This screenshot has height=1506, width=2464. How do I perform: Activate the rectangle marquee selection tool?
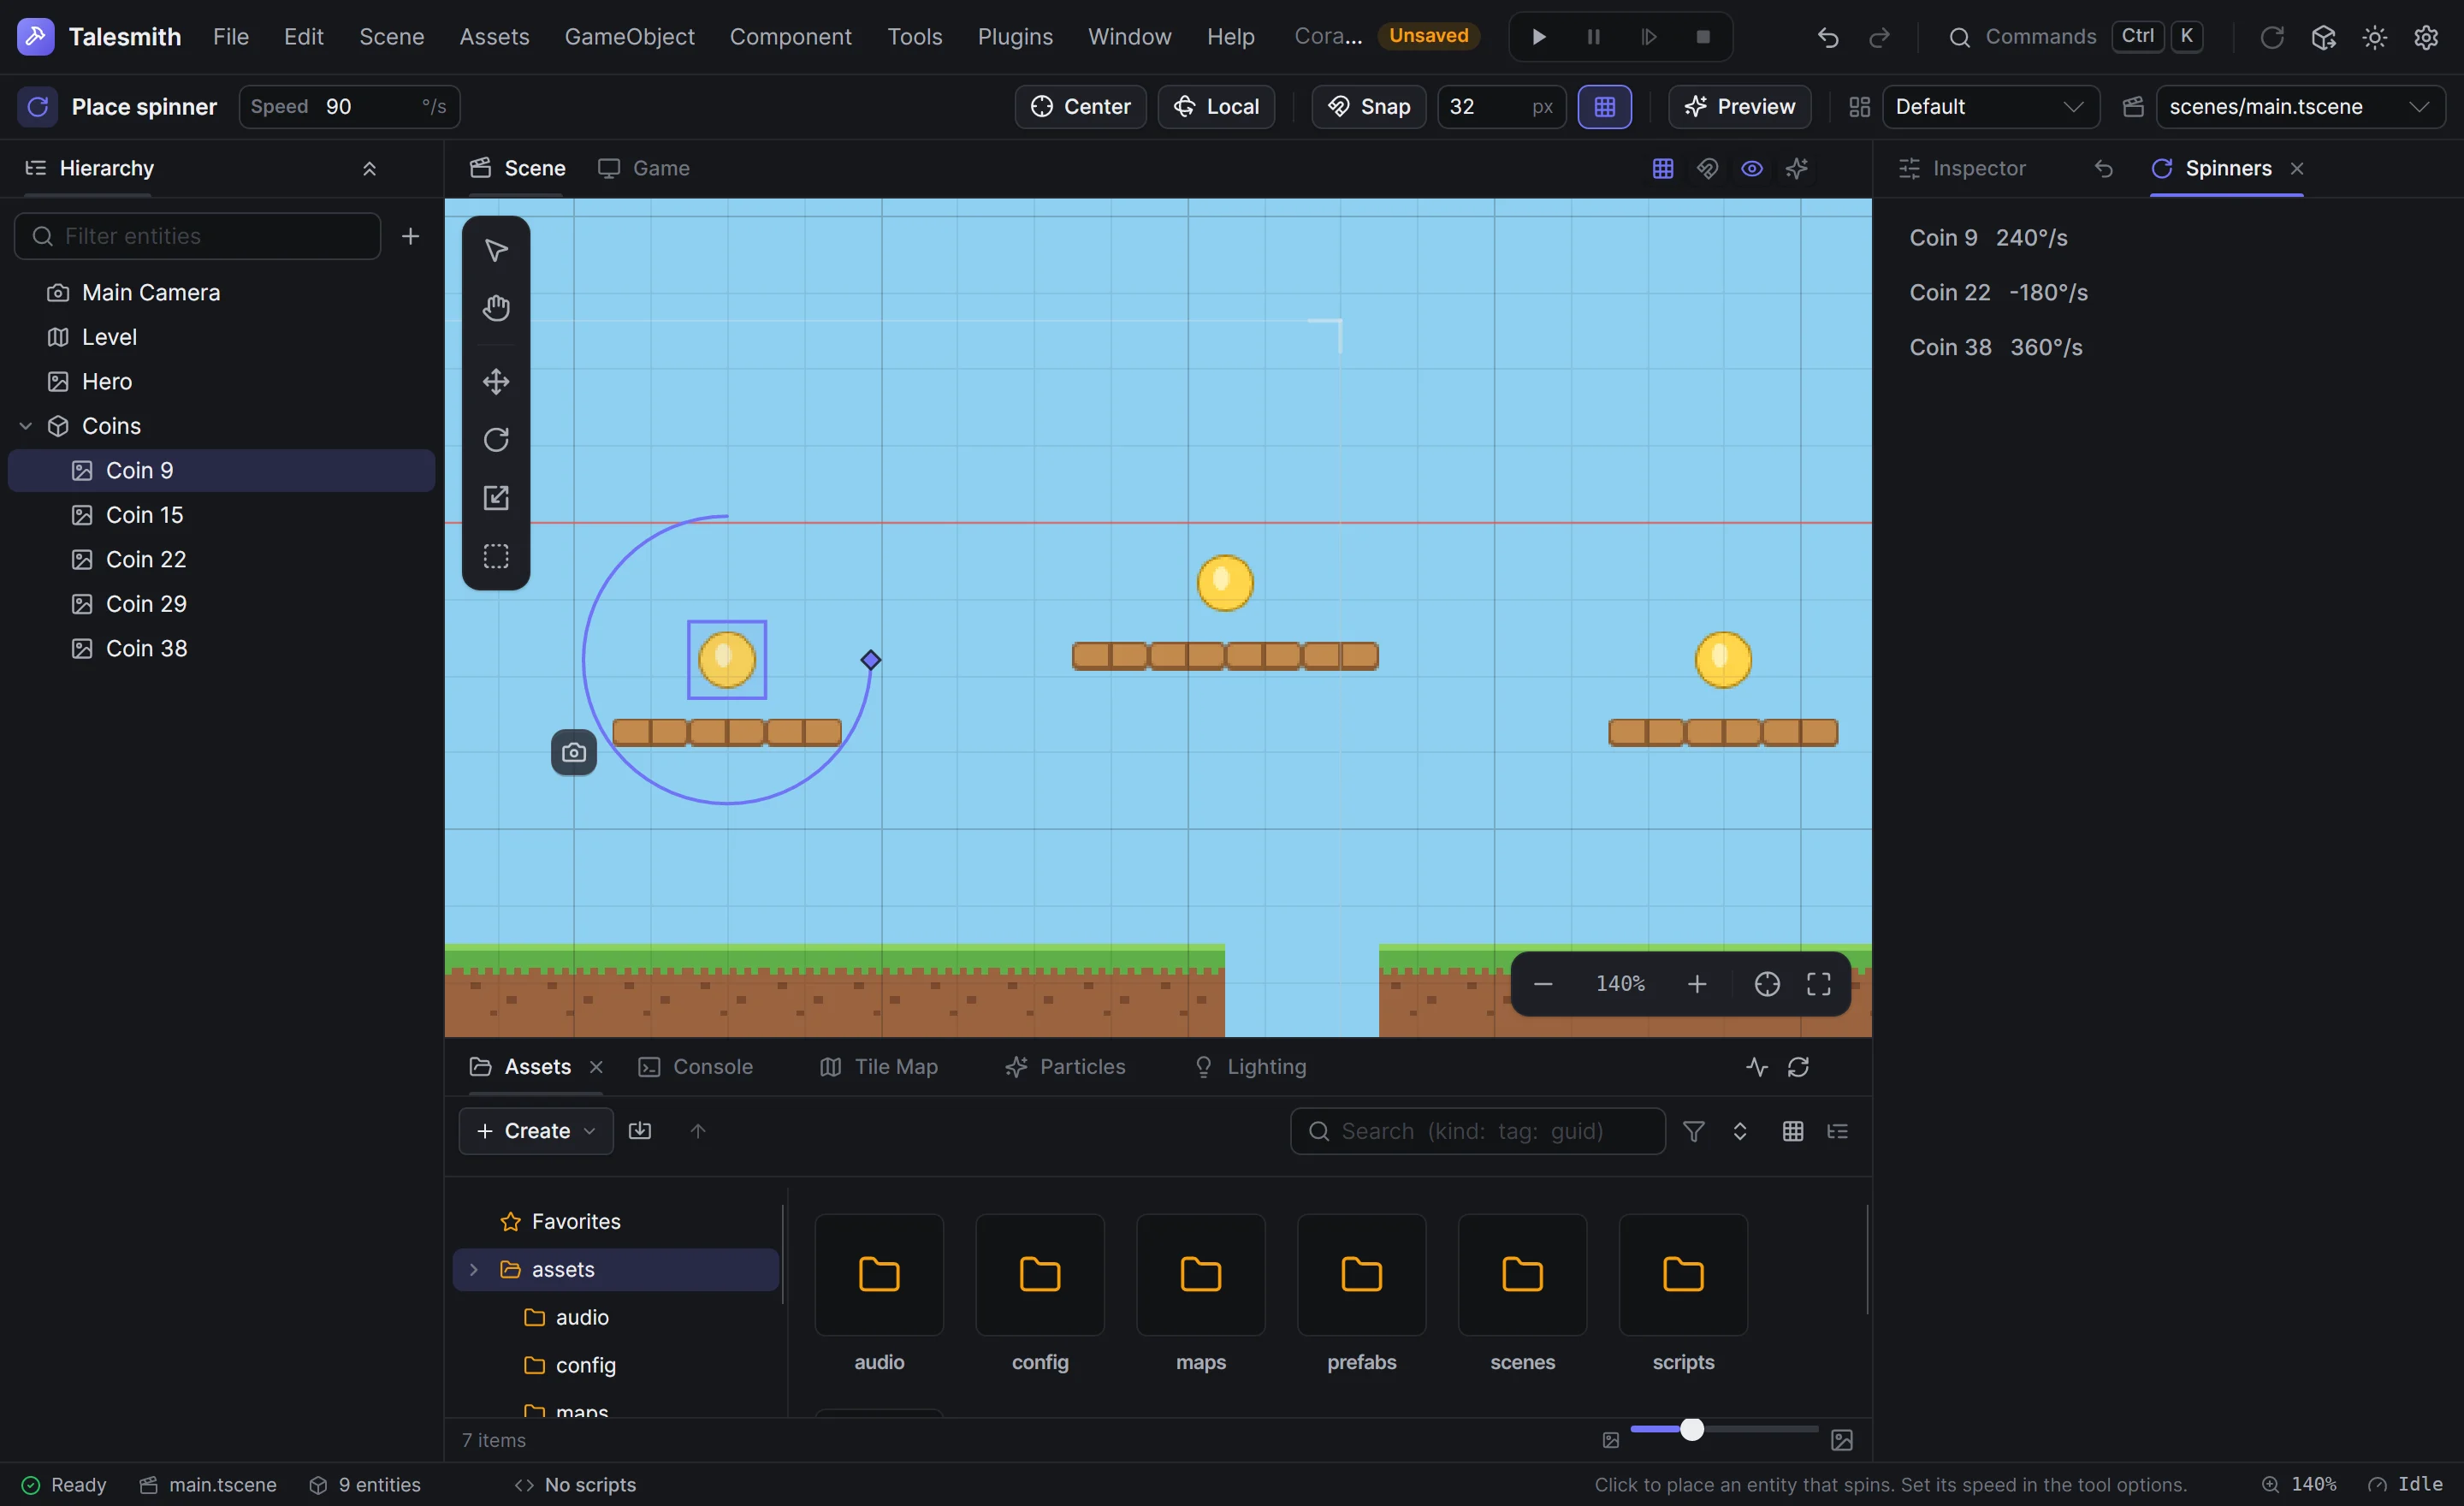tap(496, 556)
